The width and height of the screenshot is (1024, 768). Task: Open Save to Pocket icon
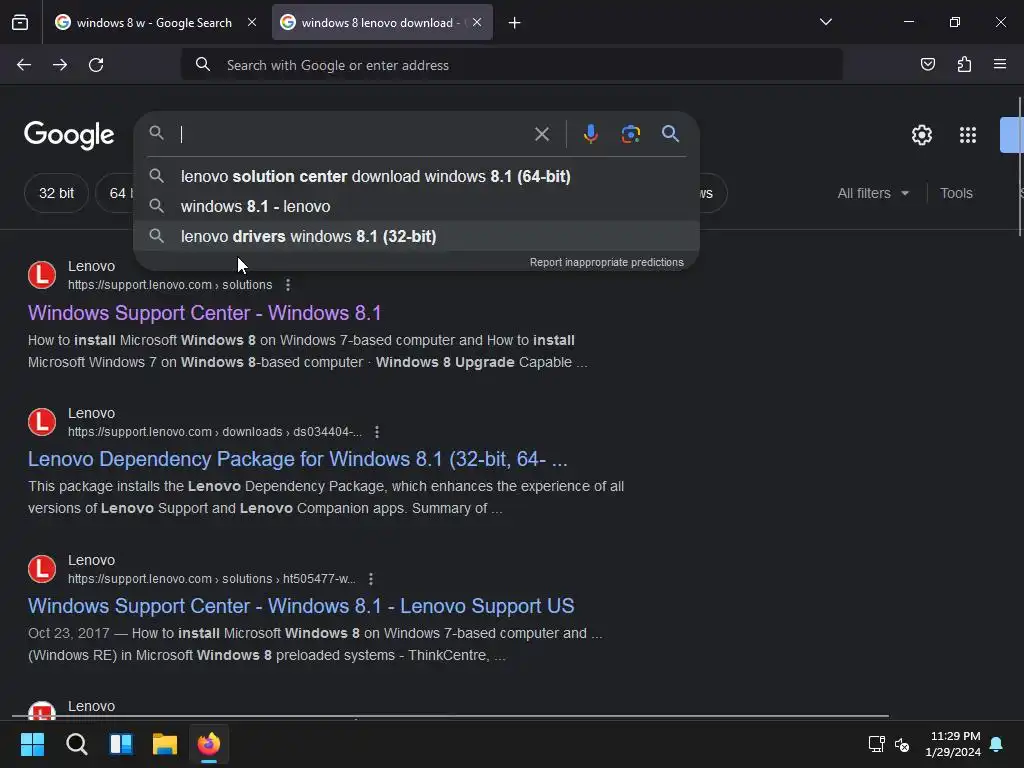click(927, 64)
